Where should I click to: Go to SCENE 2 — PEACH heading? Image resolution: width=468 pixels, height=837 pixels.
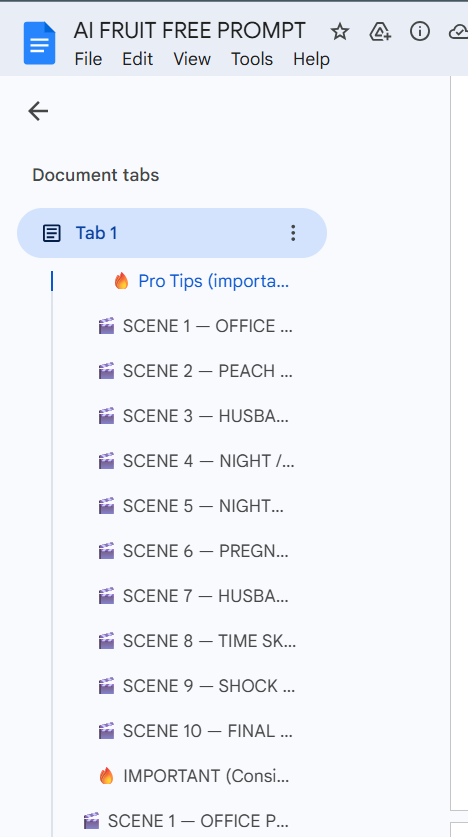196,371
